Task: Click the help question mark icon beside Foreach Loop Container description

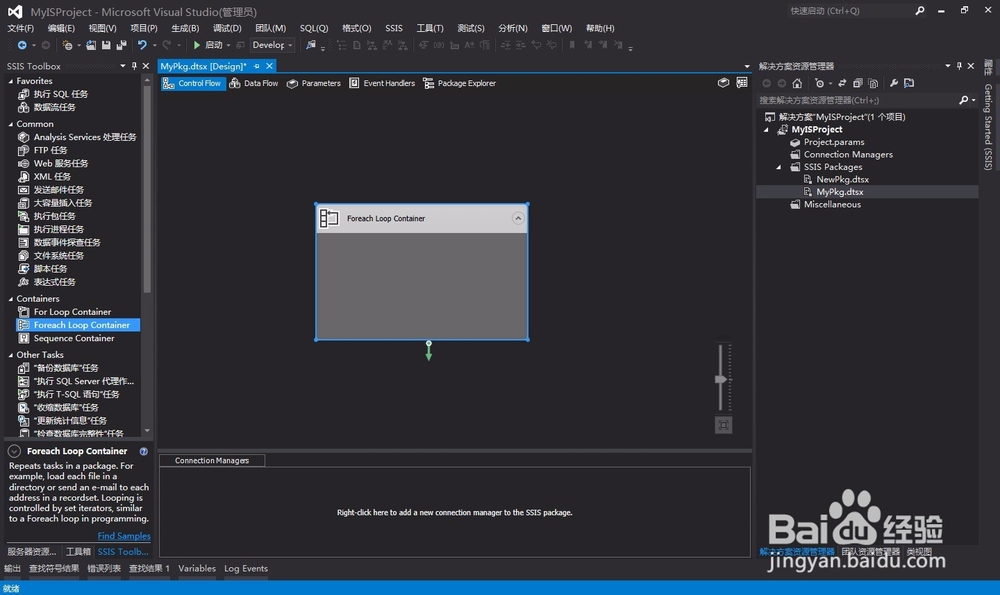Action: point(143,452)
